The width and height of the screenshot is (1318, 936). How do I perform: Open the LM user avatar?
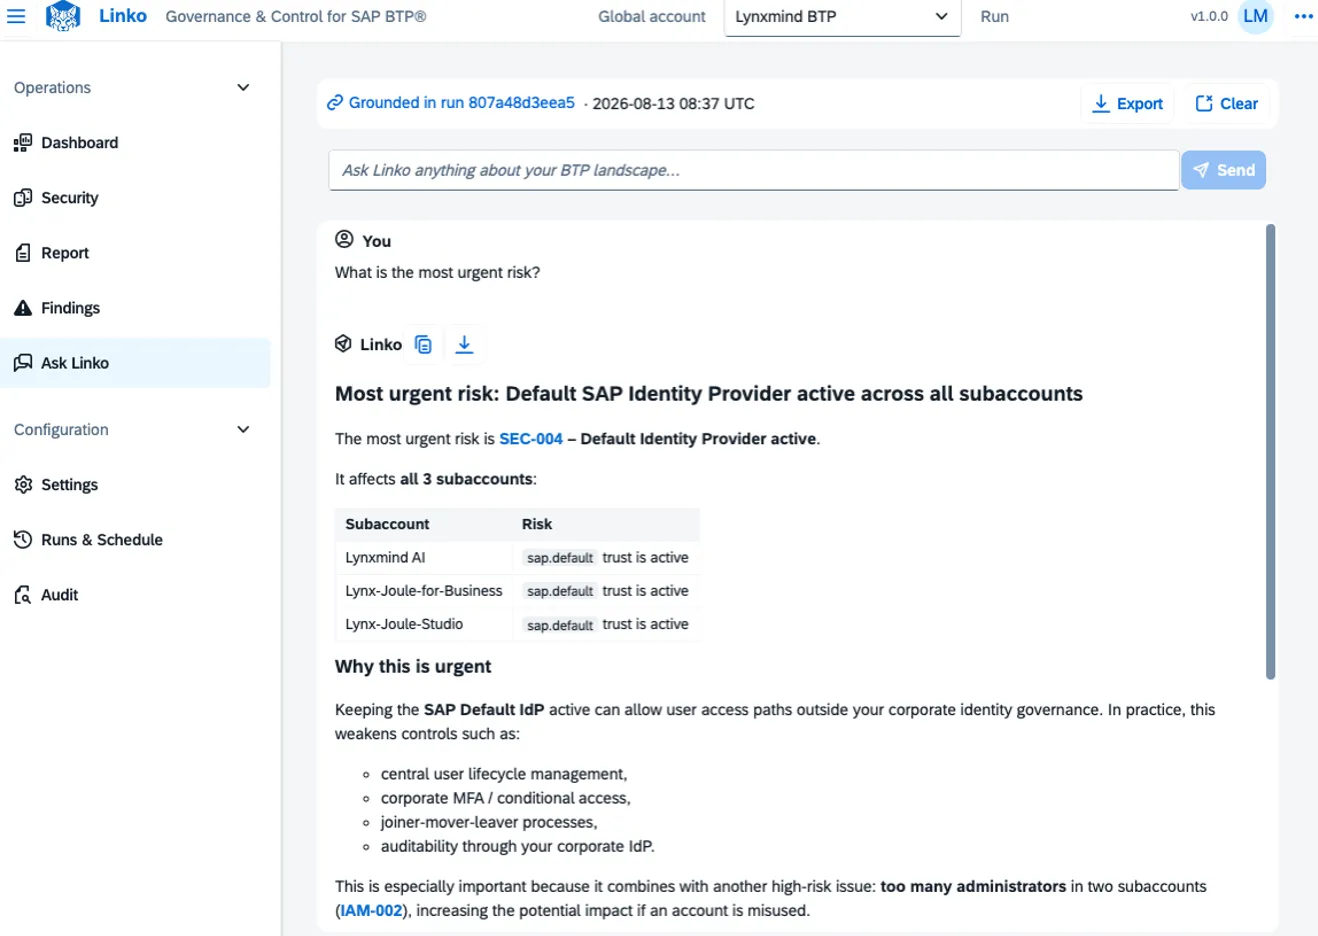pos(1255,16)
